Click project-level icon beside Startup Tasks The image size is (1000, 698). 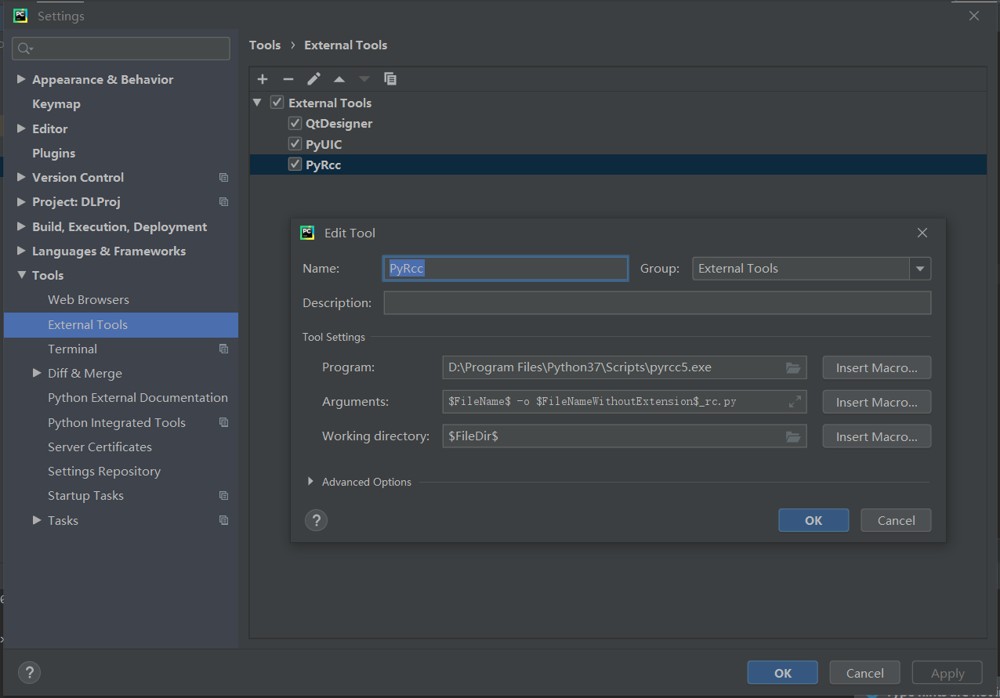pos(223,496)
